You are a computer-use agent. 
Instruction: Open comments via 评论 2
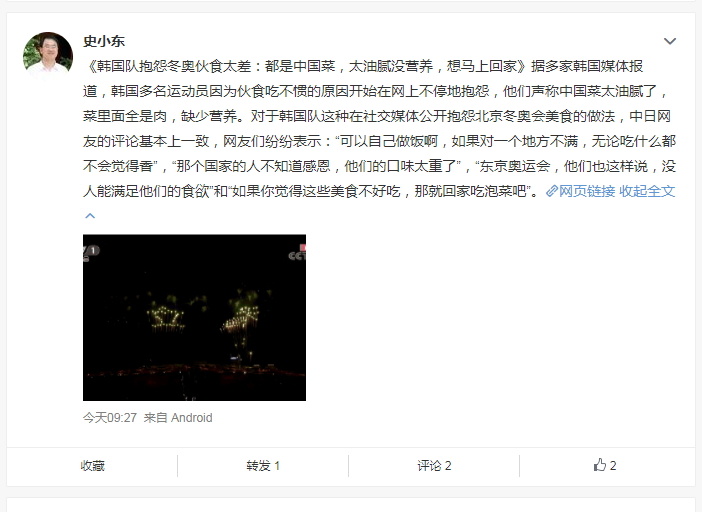coord(434,466)
